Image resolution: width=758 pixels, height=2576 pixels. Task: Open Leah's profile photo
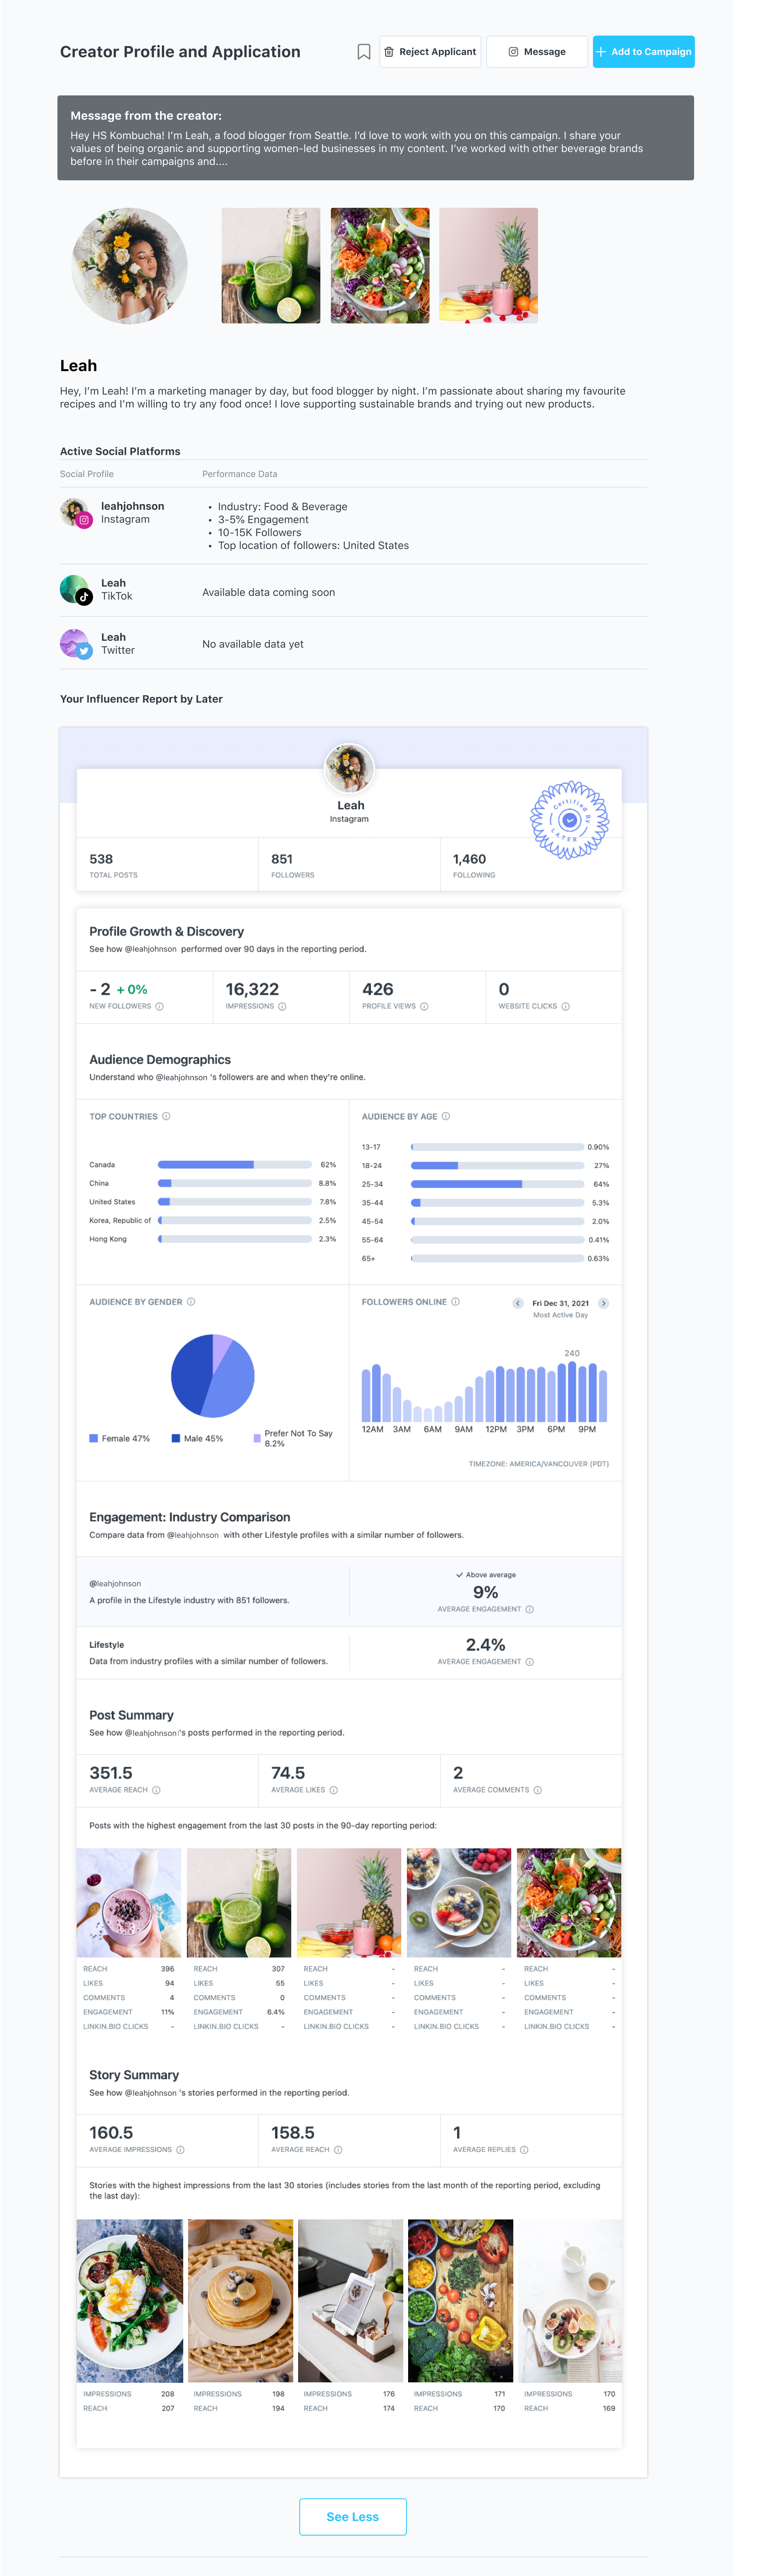pyautogui.click(x=130, y=266)
